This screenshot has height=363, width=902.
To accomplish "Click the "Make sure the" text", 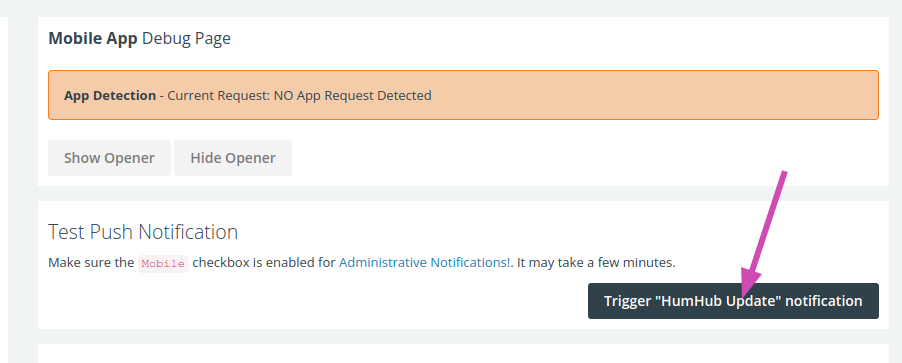I will click(x=91, y=263).
